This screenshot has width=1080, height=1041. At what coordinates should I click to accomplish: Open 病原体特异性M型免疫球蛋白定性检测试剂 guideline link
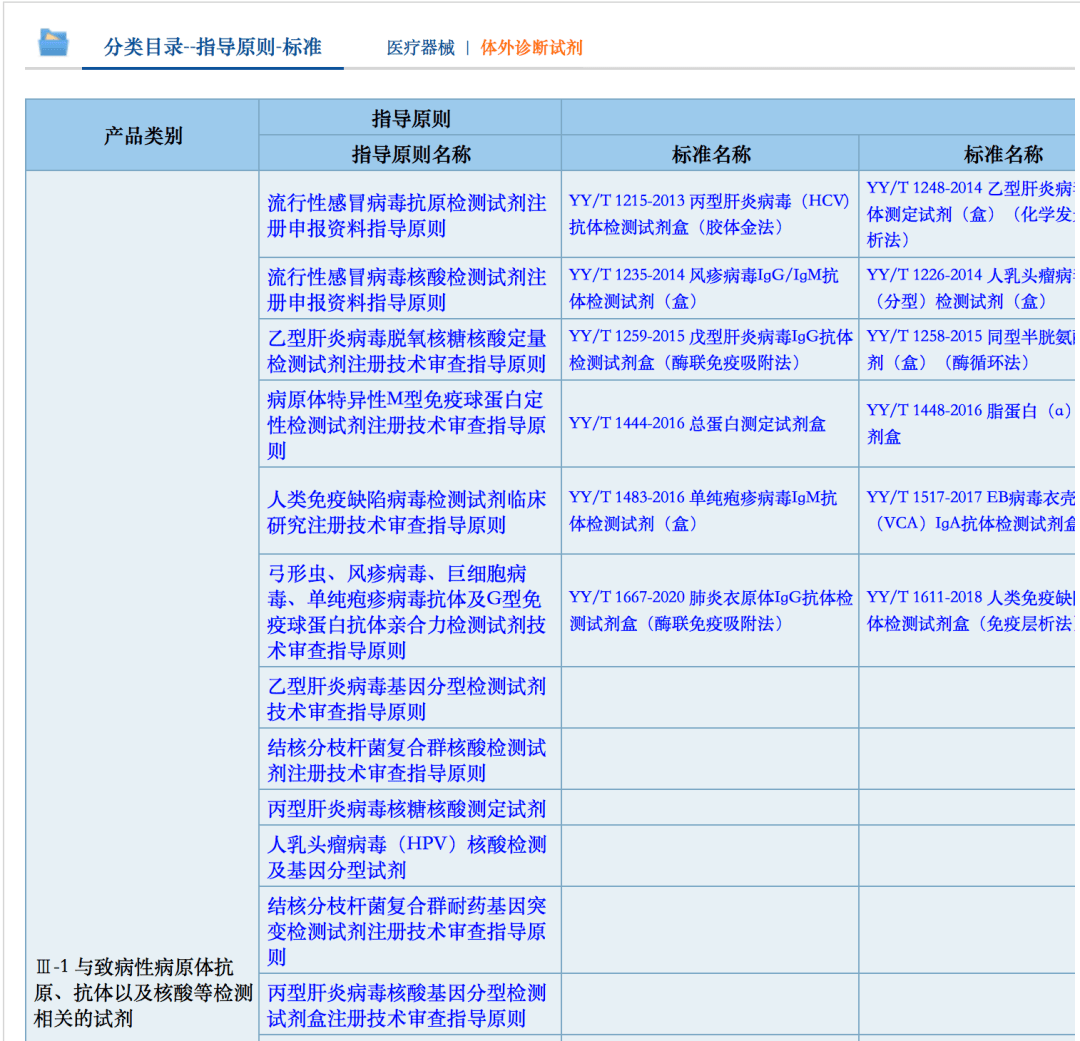pyautogui.click(x=407, y=424)
